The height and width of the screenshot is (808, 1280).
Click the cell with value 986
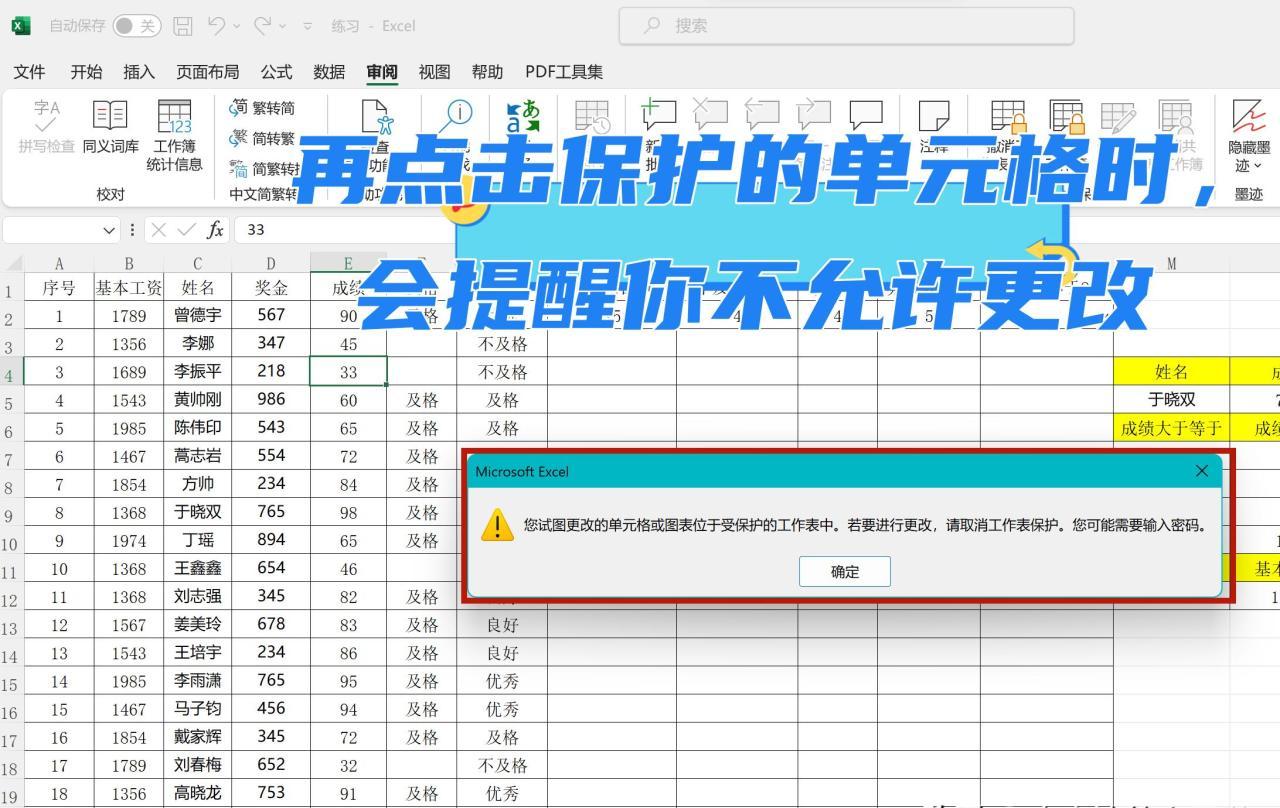click(271, 399)
